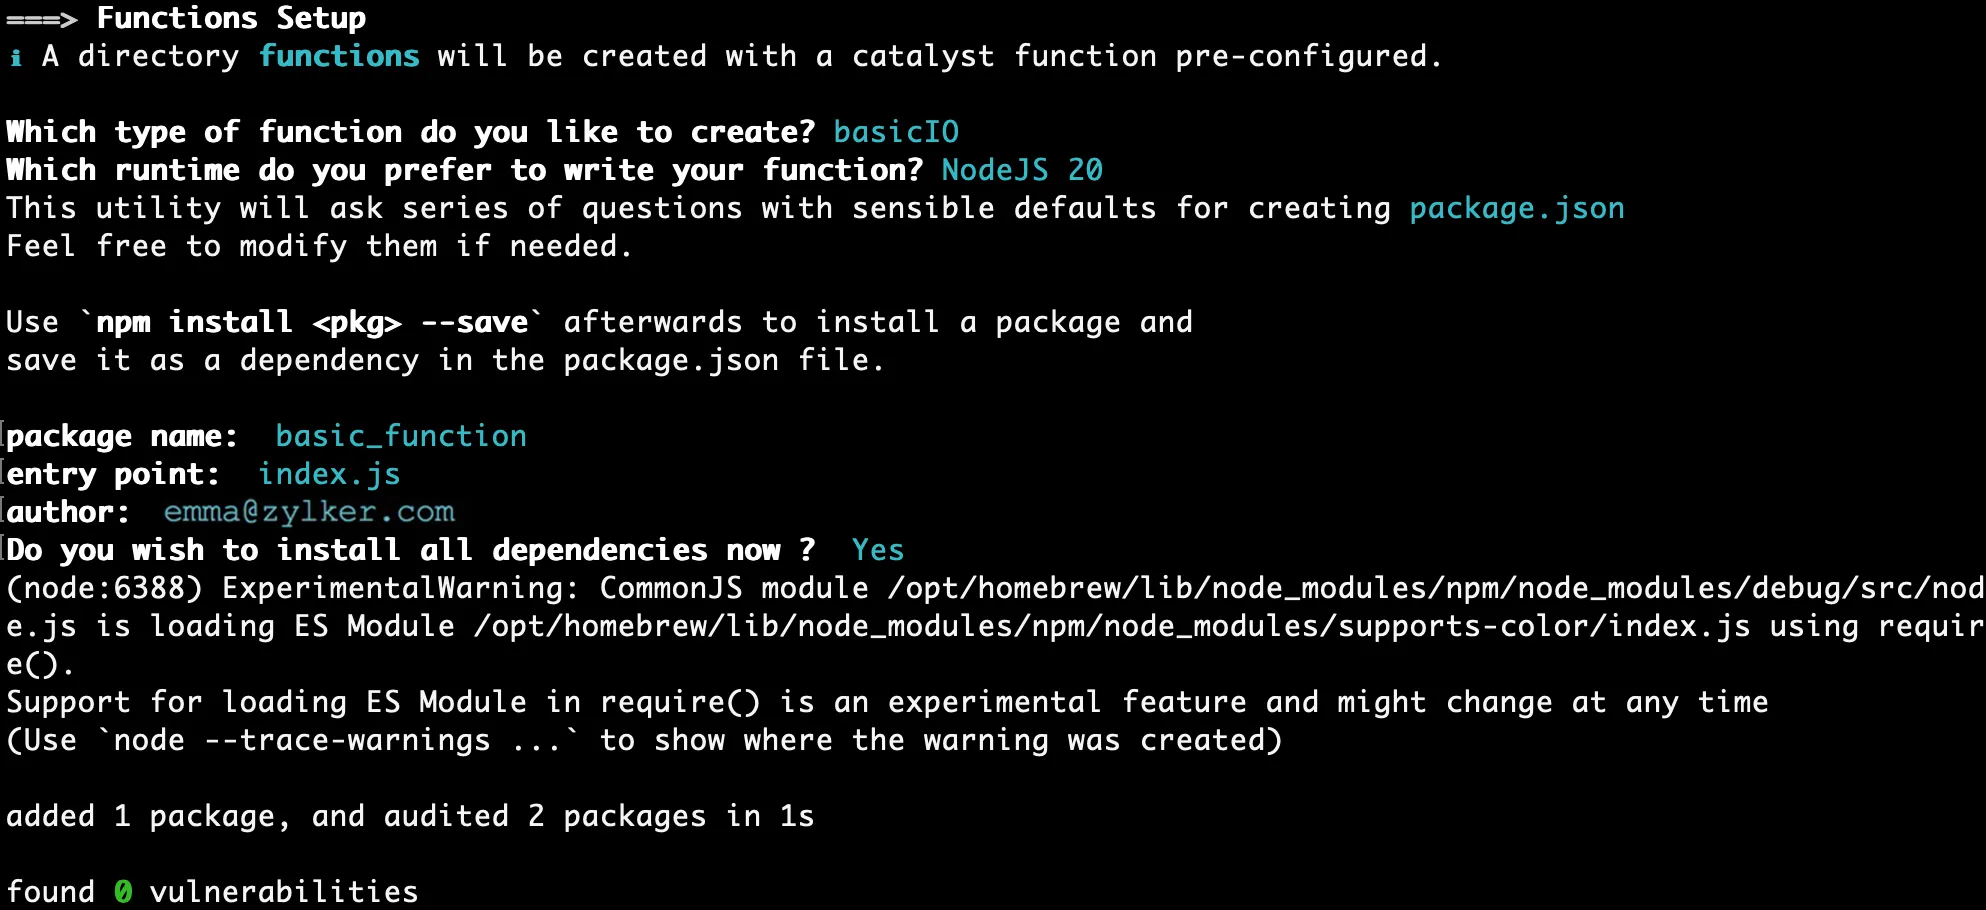Click the arrow prompt before Functions Setup
This screenshot has height=910, width=1986.
[42, 19]
